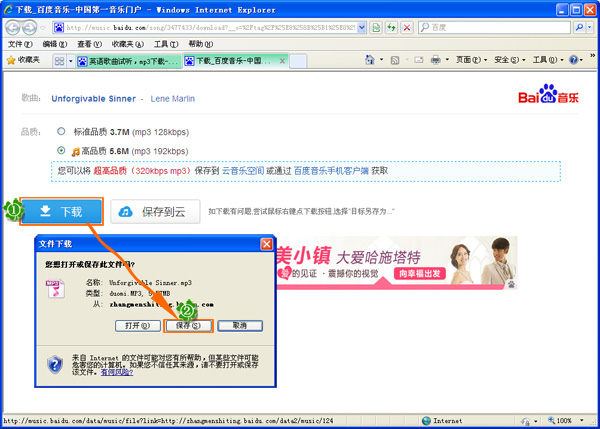Click the Internet zone globe icon
Viewport: 600px width, 429px height.
(x=426, y=421)
